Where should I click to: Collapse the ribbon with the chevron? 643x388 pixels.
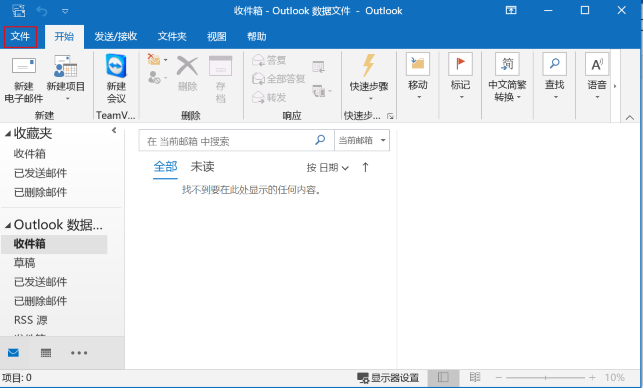629,118
